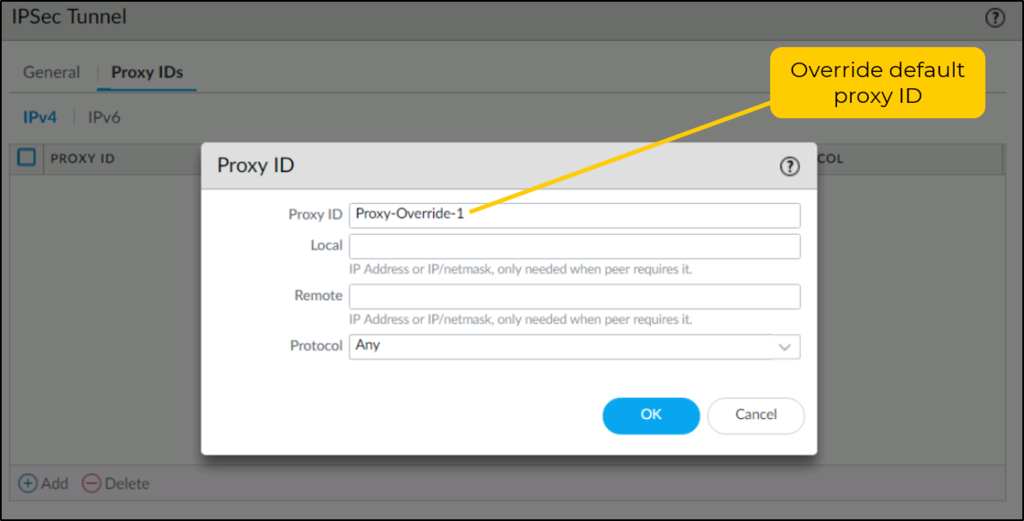This screenshot has width=1024, height=521.
Task: Open the Protocol dropdown showing Any
Action: (575, 347)
